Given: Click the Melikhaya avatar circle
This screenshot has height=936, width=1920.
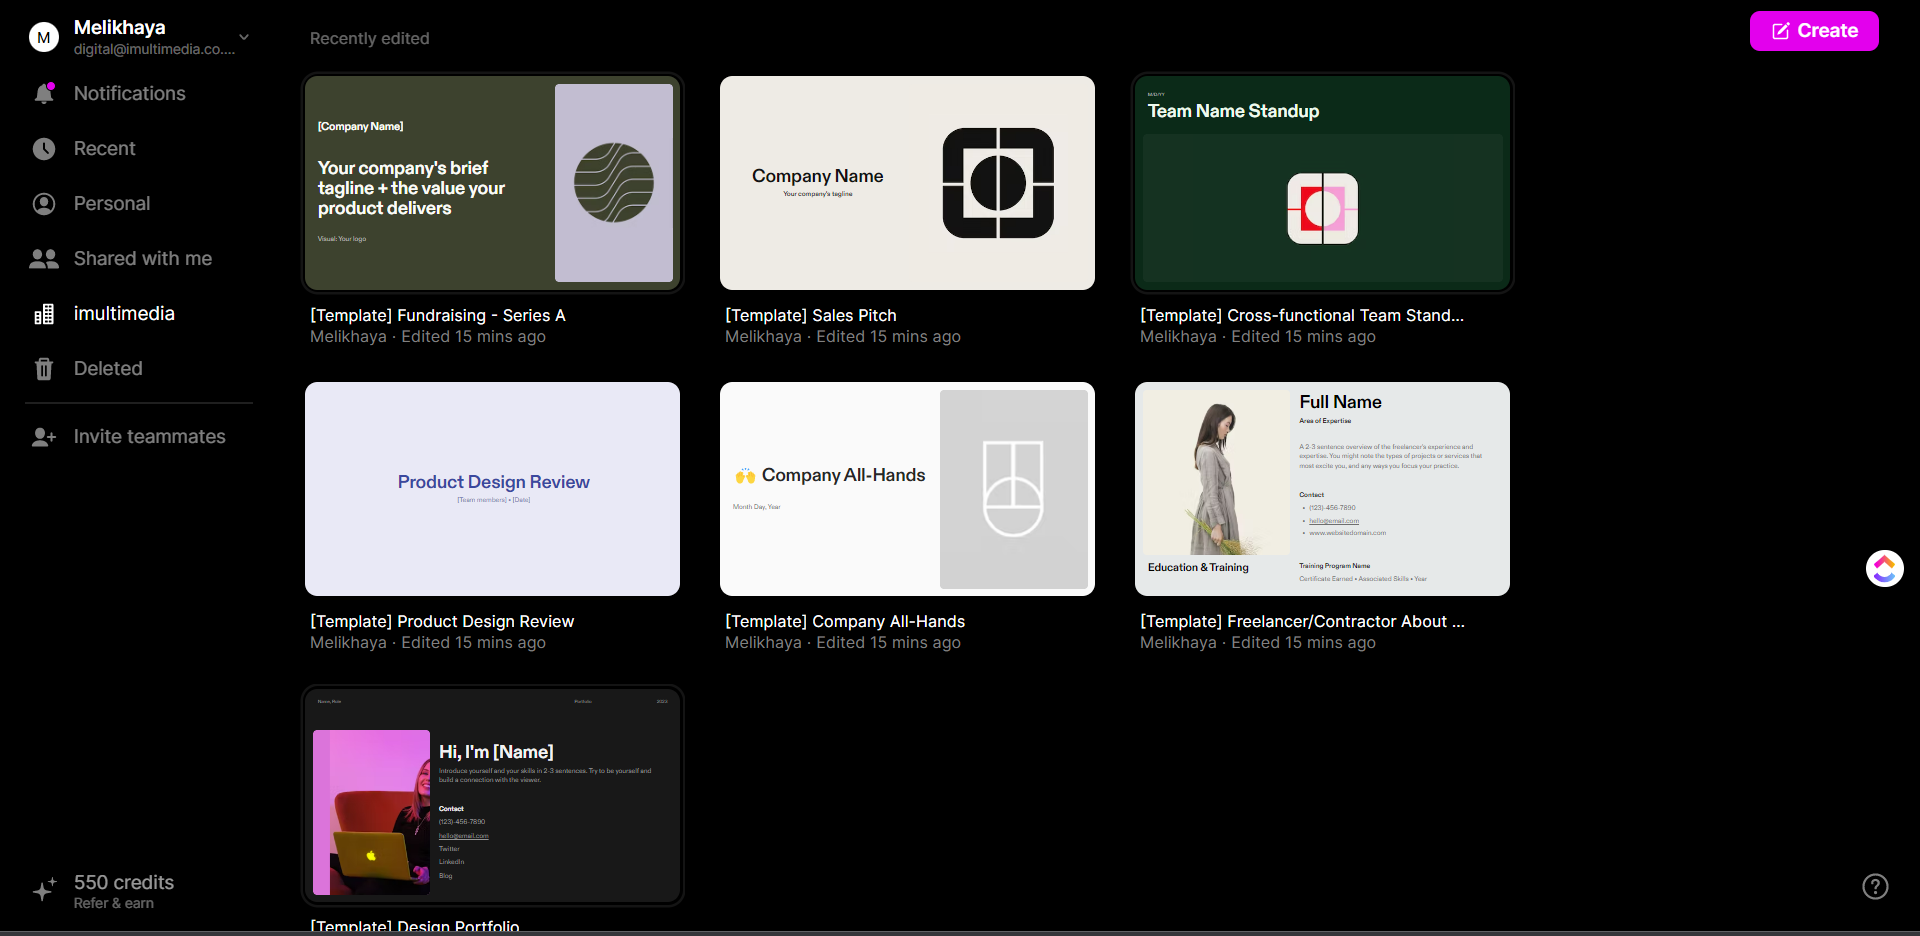Looking at the screenshot, I should coord(44,38).
